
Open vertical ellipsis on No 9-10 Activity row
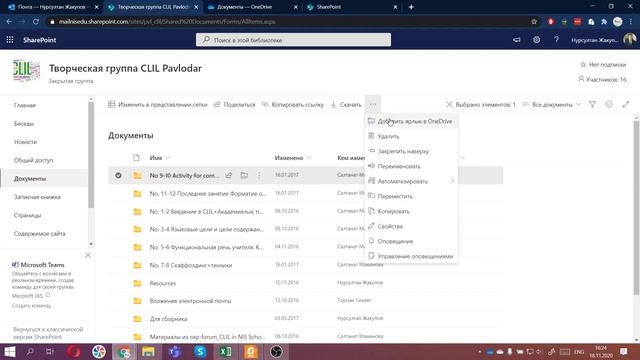tap(259, 175)
